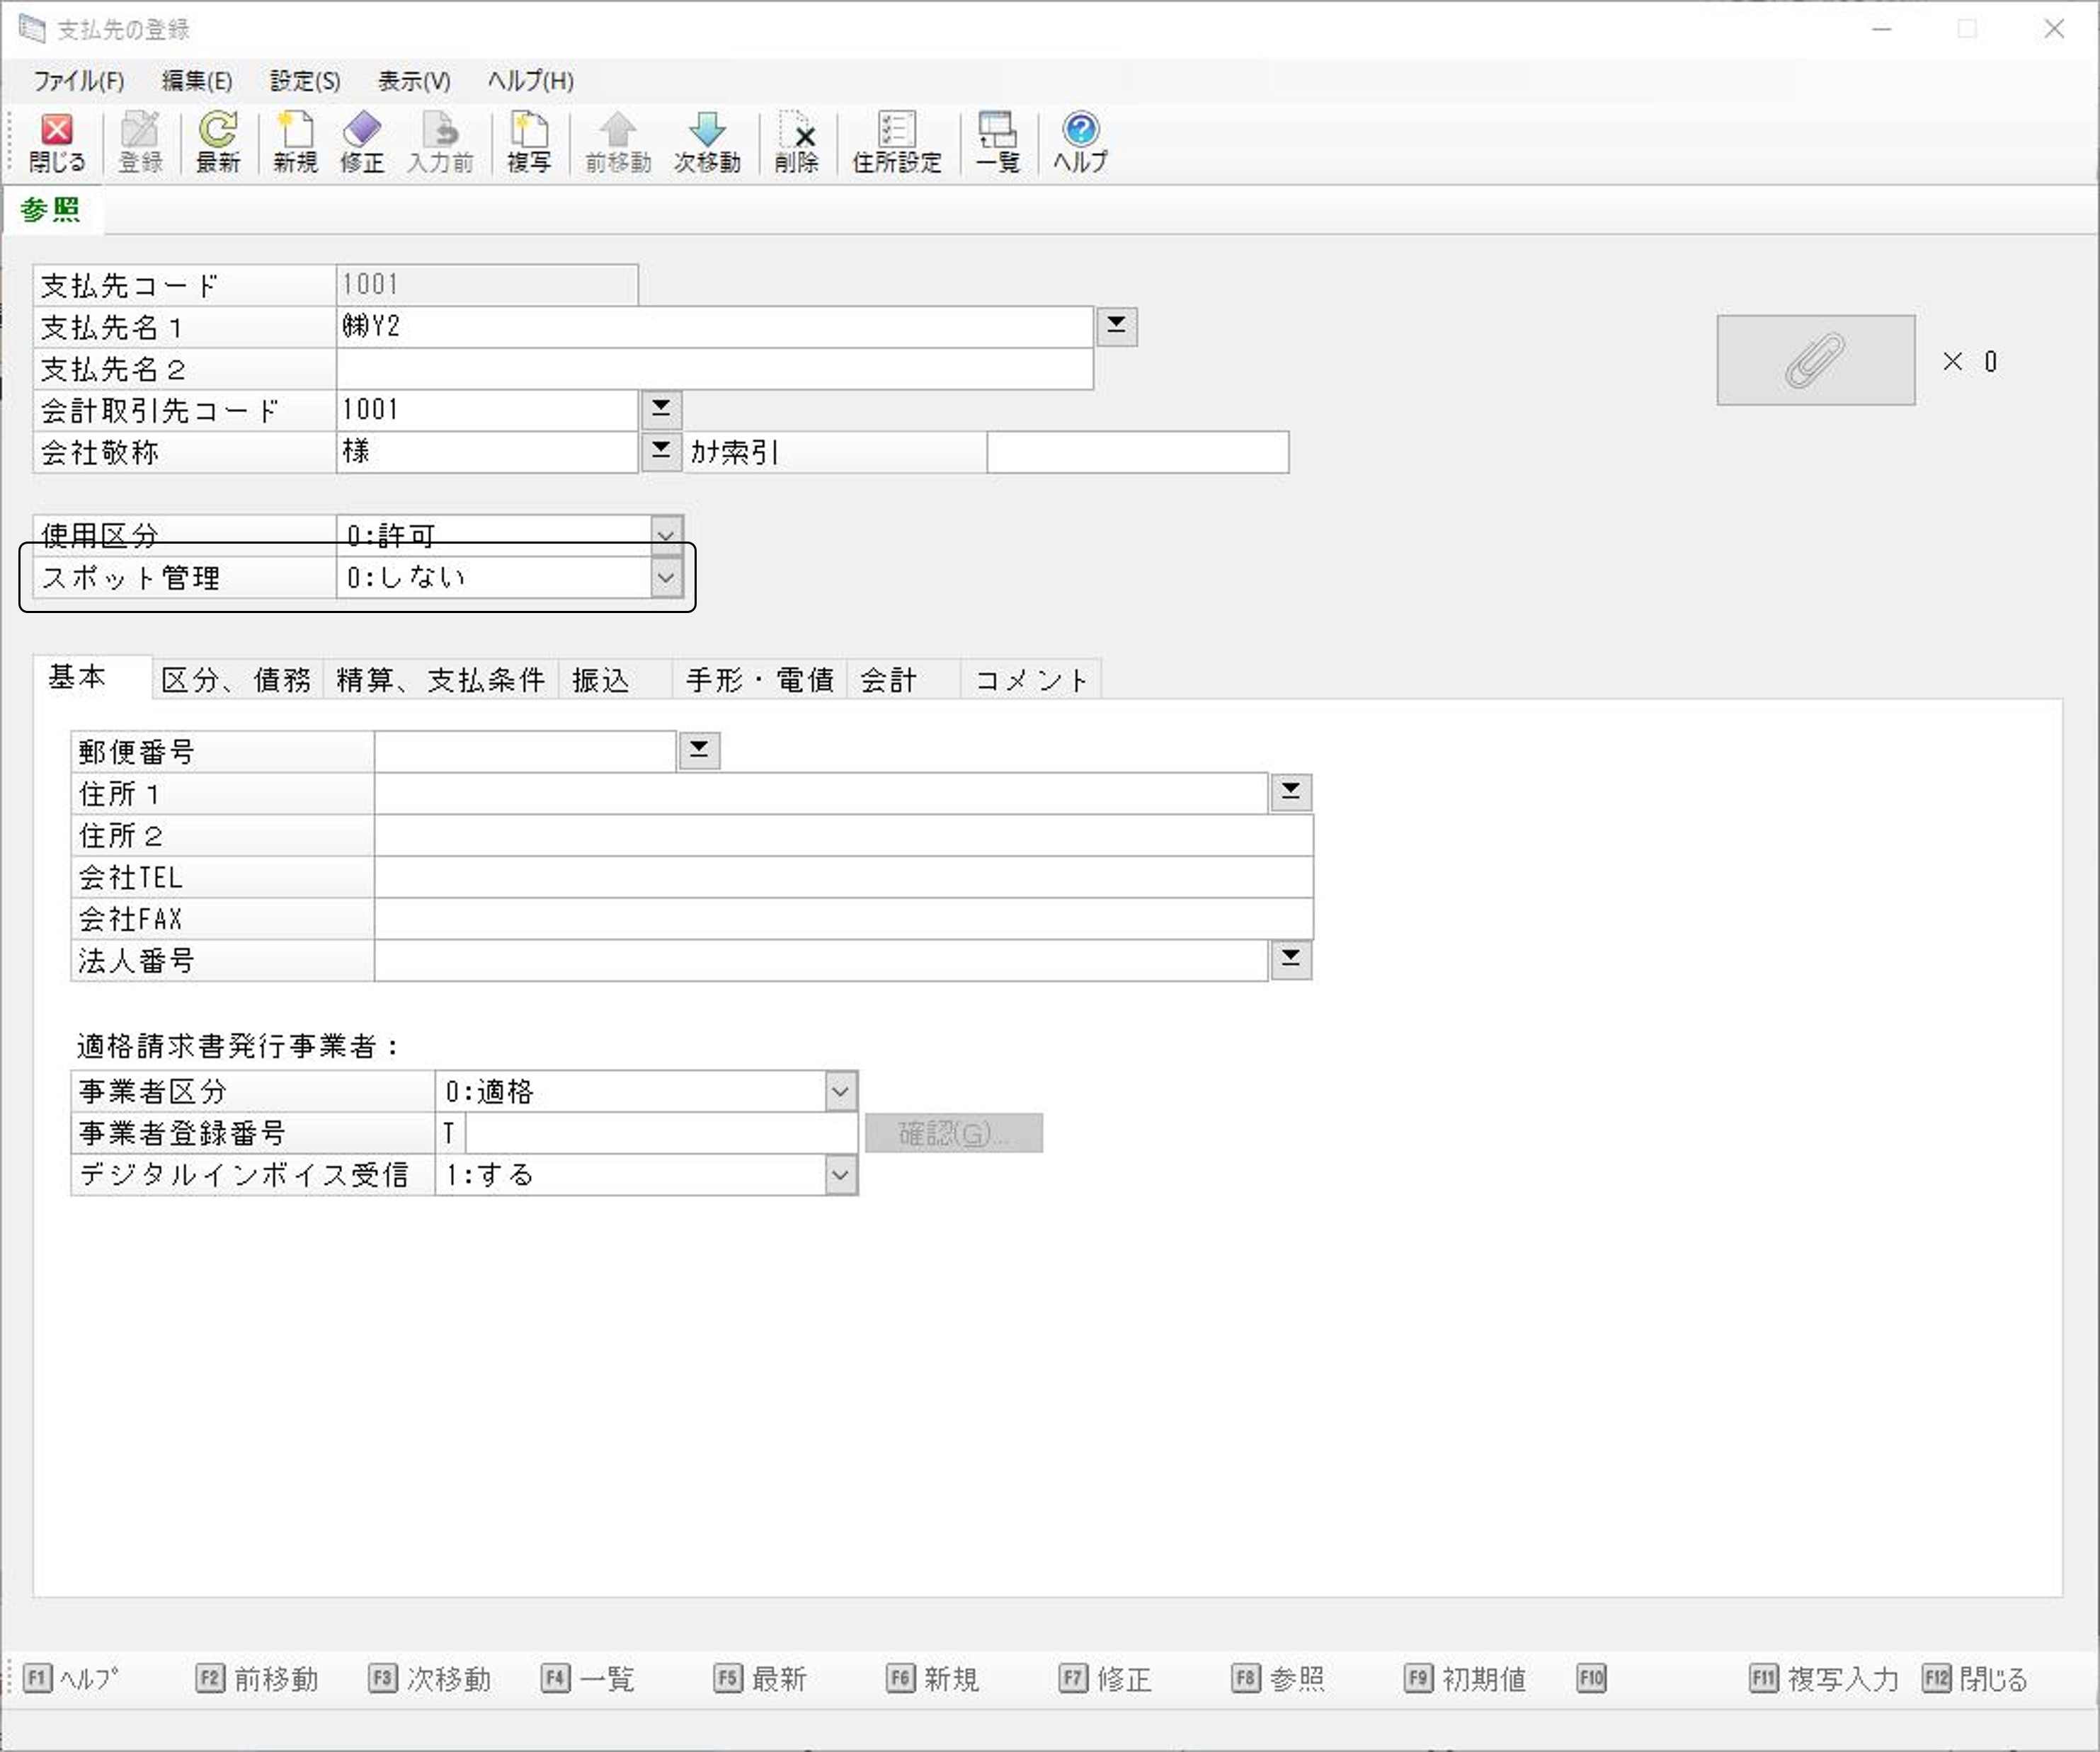Viewport: 2100px width, 1752px height.
Task: Click the カナ索引 input field
Action: point(1137,452)
